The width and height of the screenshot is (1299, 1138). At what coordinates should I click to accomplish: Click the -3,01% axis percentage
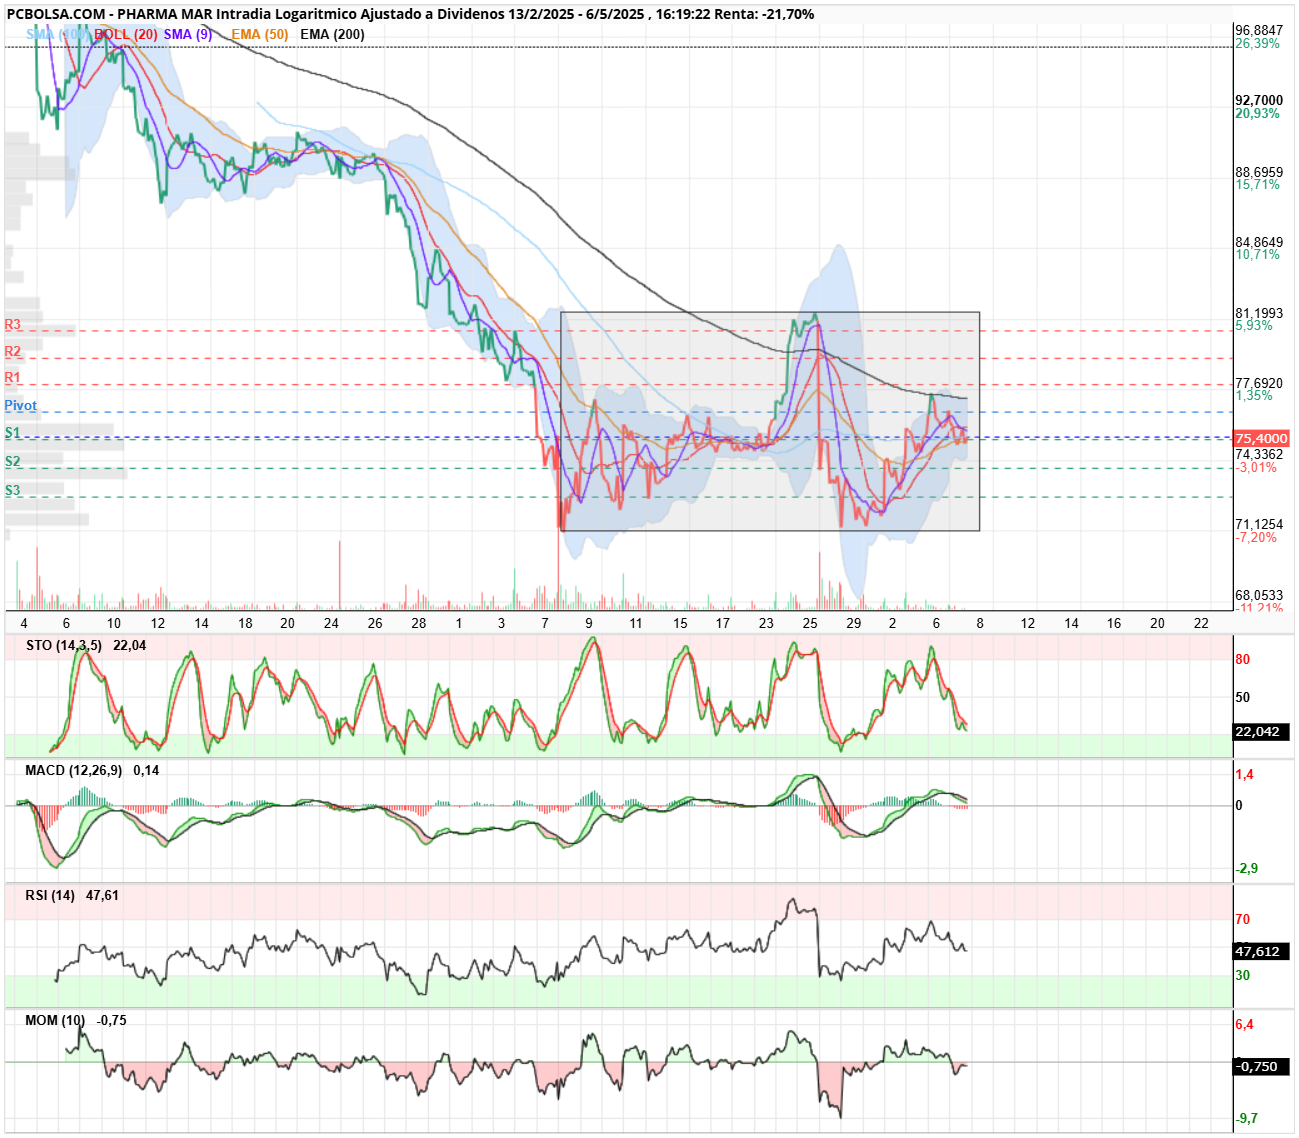coord(1256,467)
